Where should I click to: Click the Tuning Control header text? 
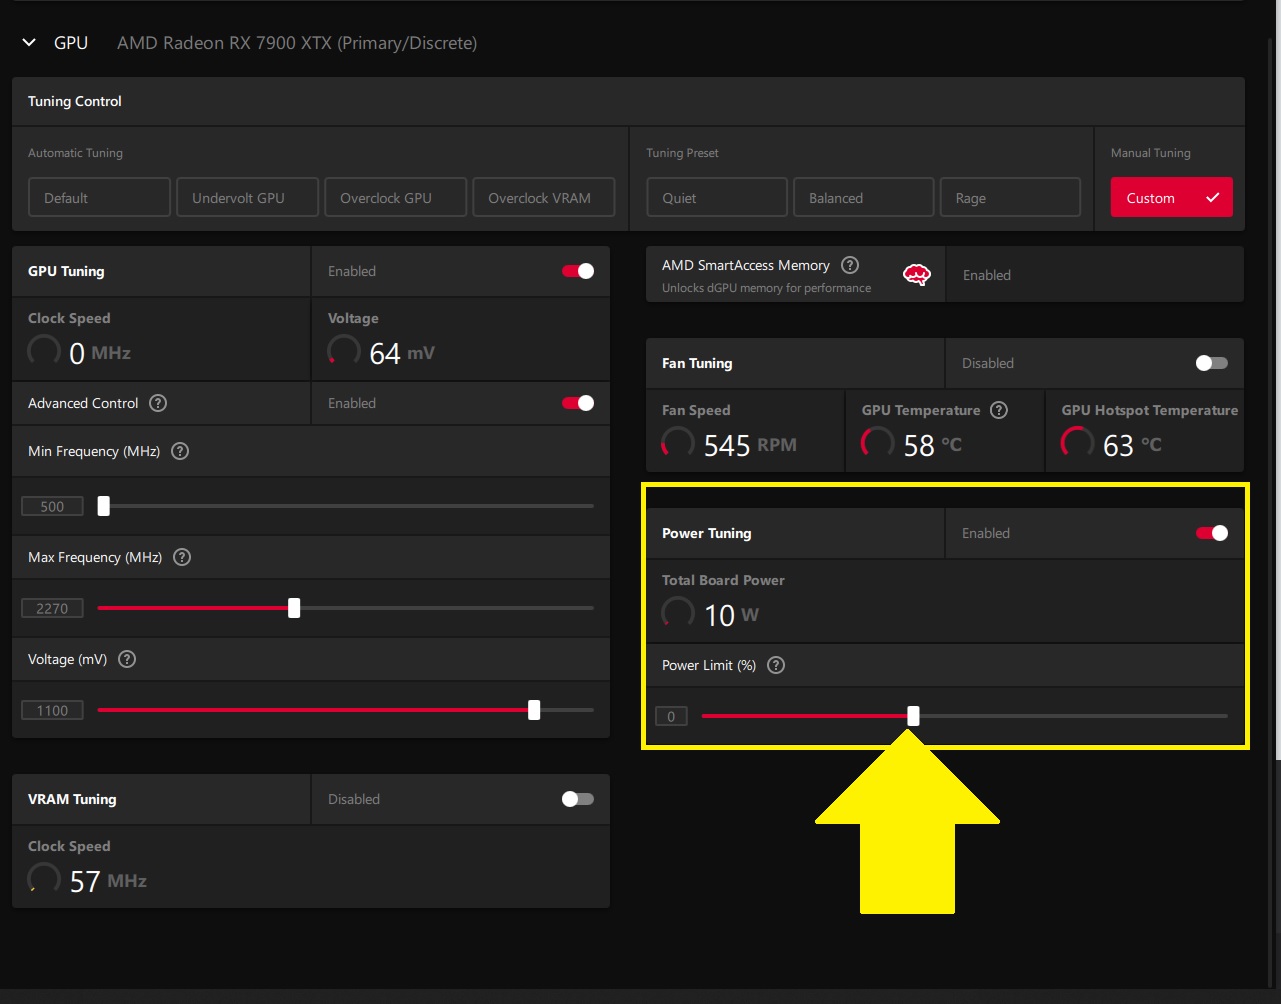coord(75,101)
